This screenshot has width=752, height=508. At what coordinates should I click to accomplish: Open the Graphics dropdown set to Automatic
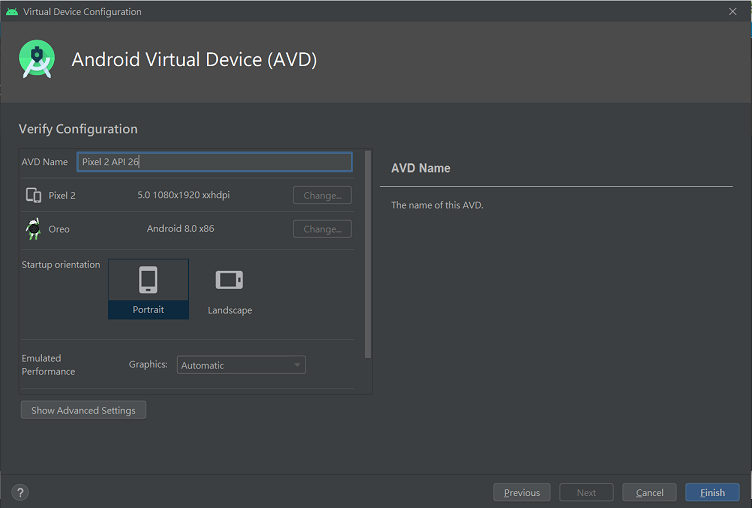tap(241, 365)
